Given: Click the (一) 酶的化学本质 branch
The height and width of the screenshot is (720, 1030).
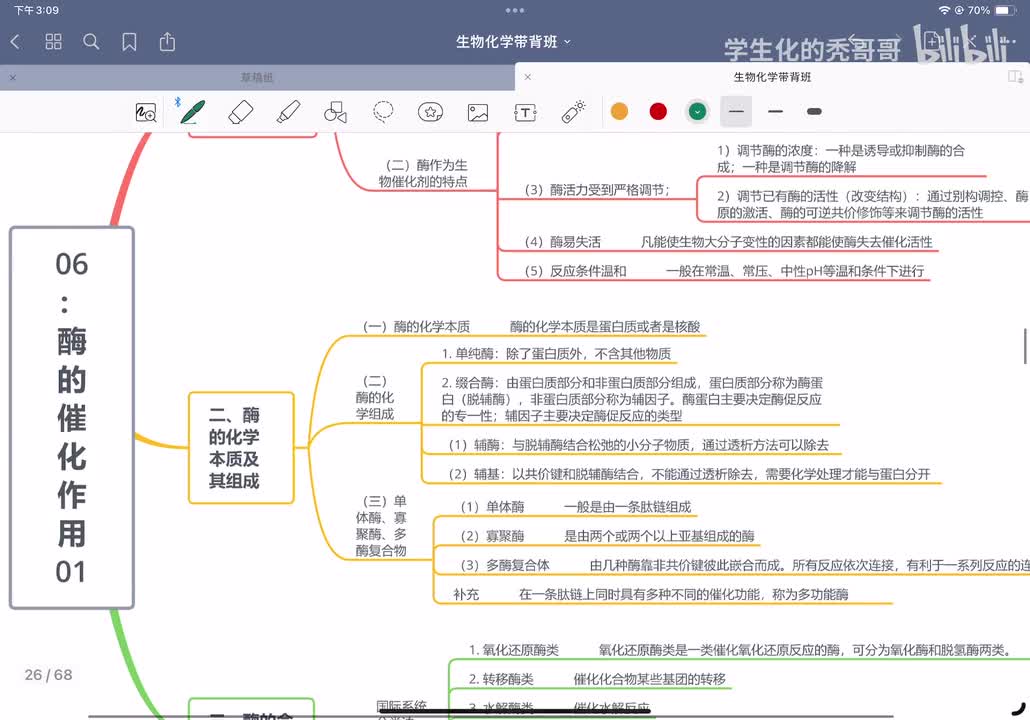Looking at the screenshot, I should pyautogui.click(x=416, y=326).
